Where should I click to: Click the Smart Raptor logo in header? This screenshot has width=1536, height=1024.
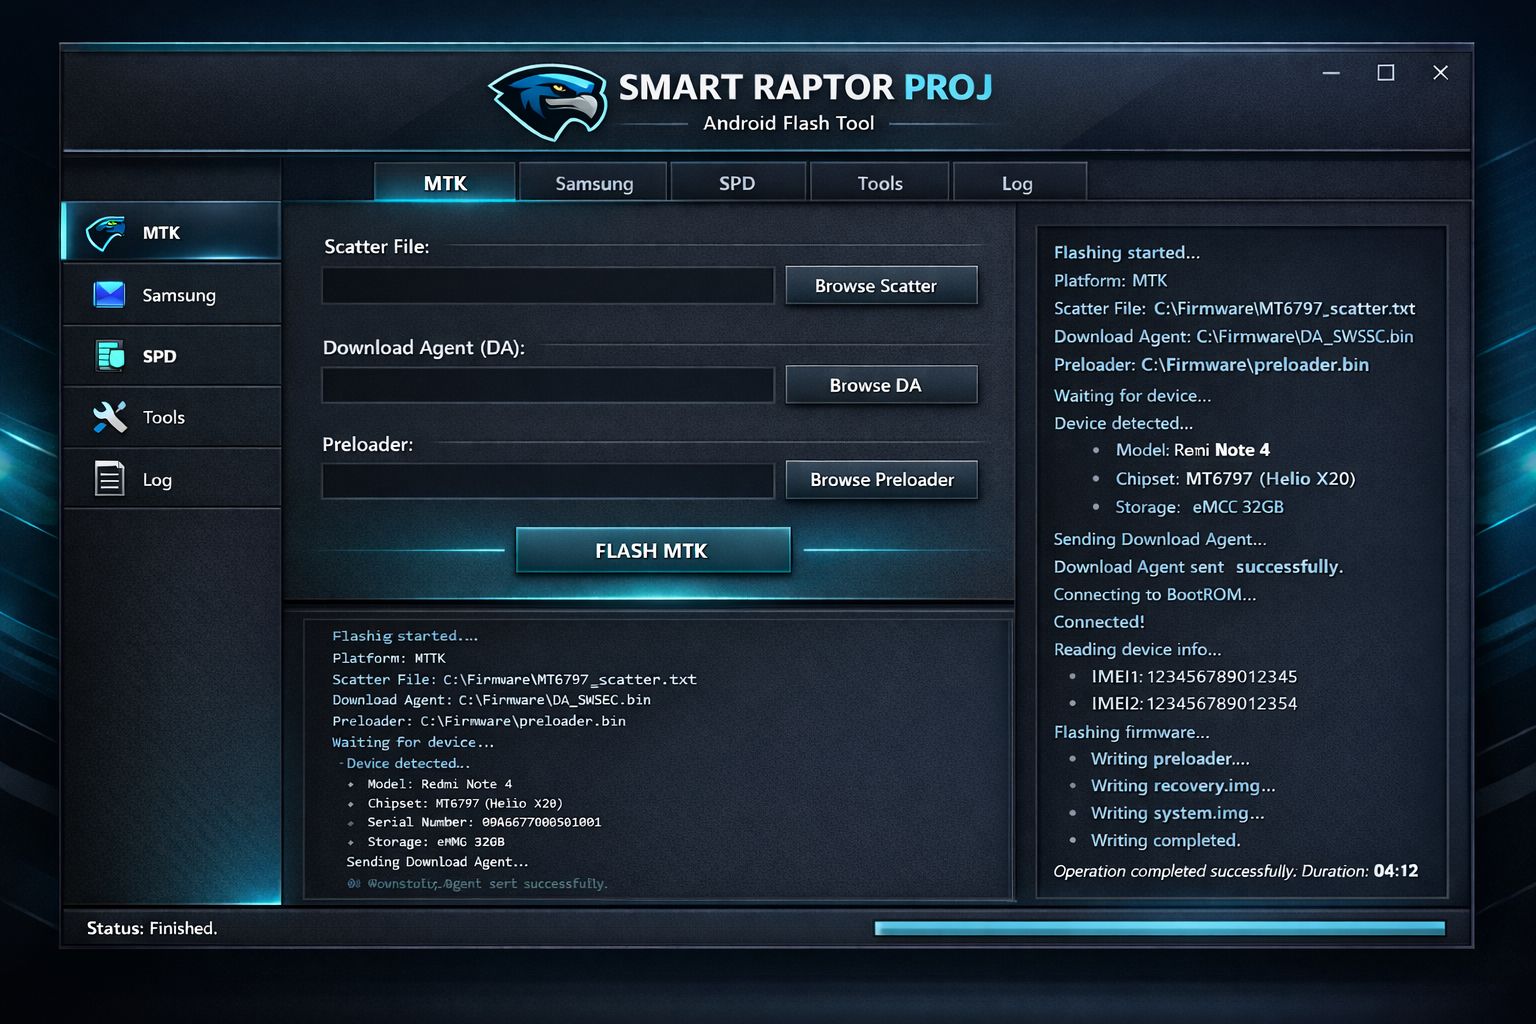(548, 102)
